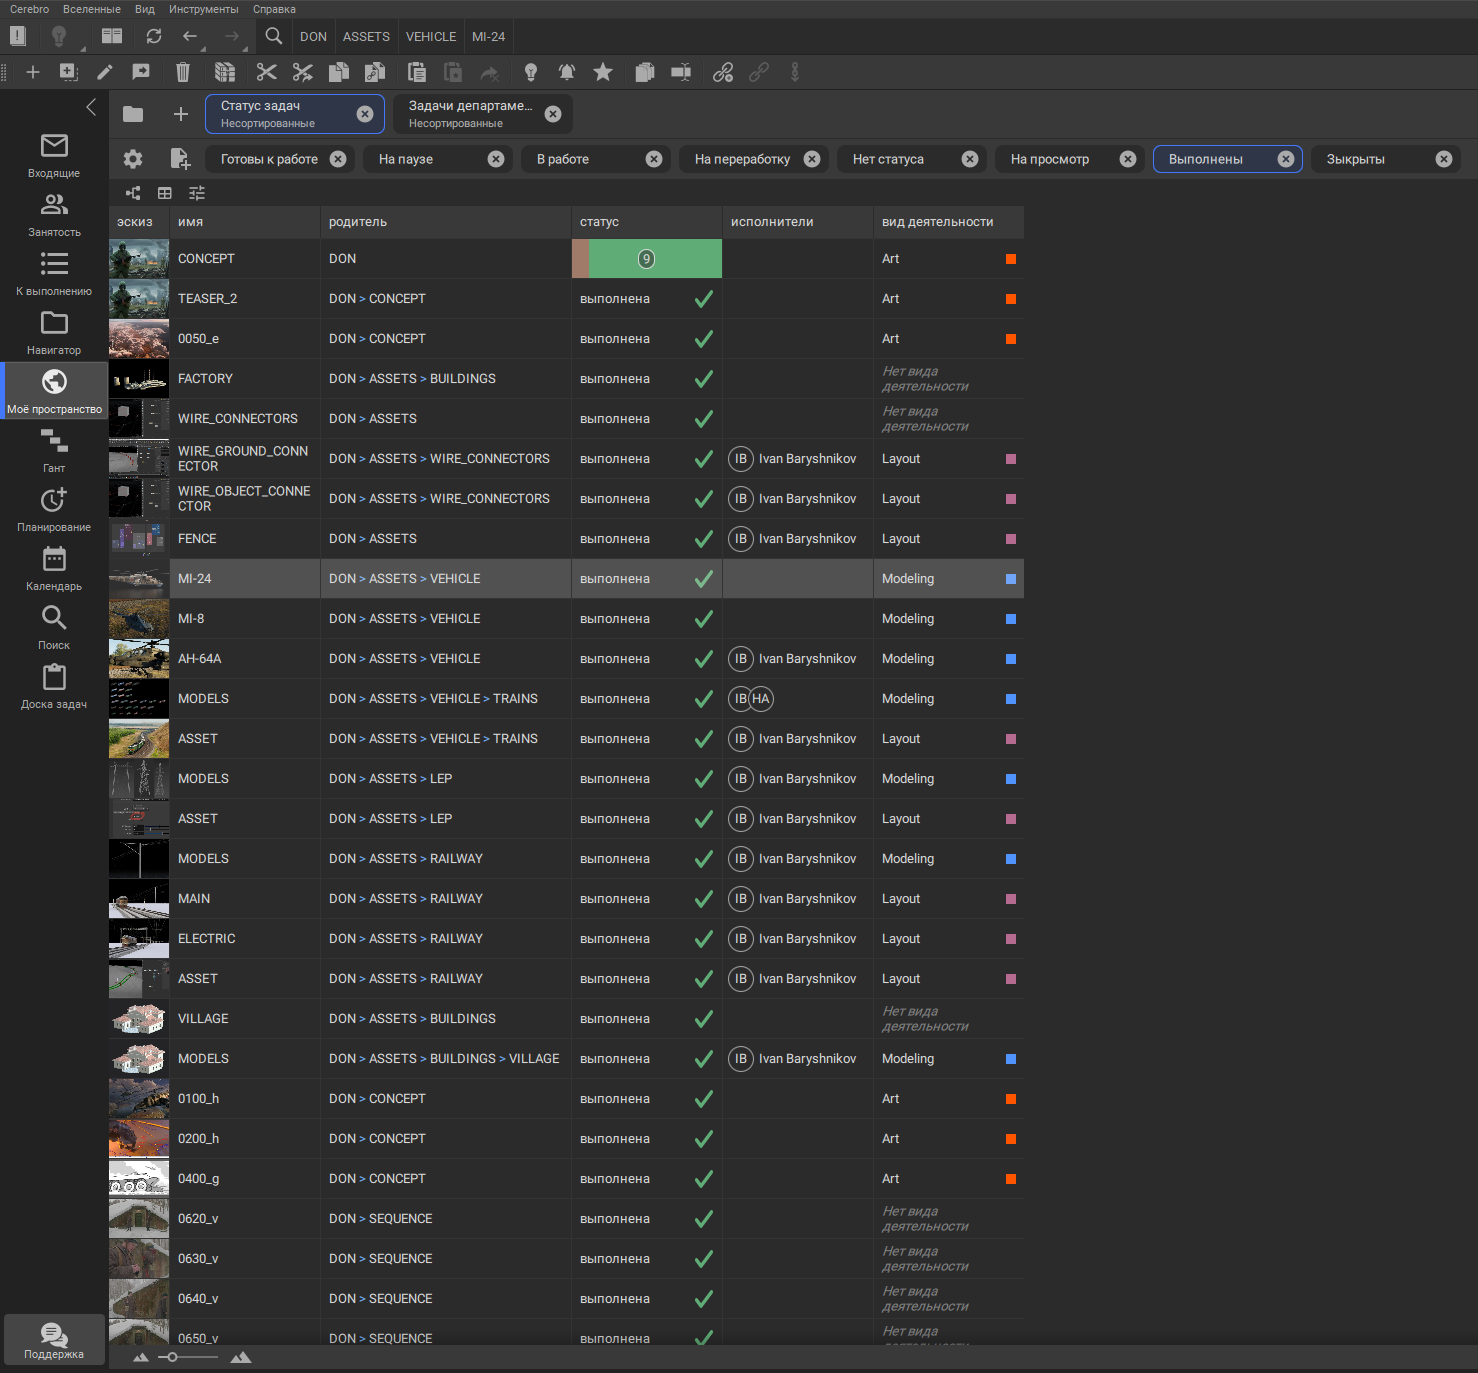Open the Инструменты menu

tap(203, 9)
